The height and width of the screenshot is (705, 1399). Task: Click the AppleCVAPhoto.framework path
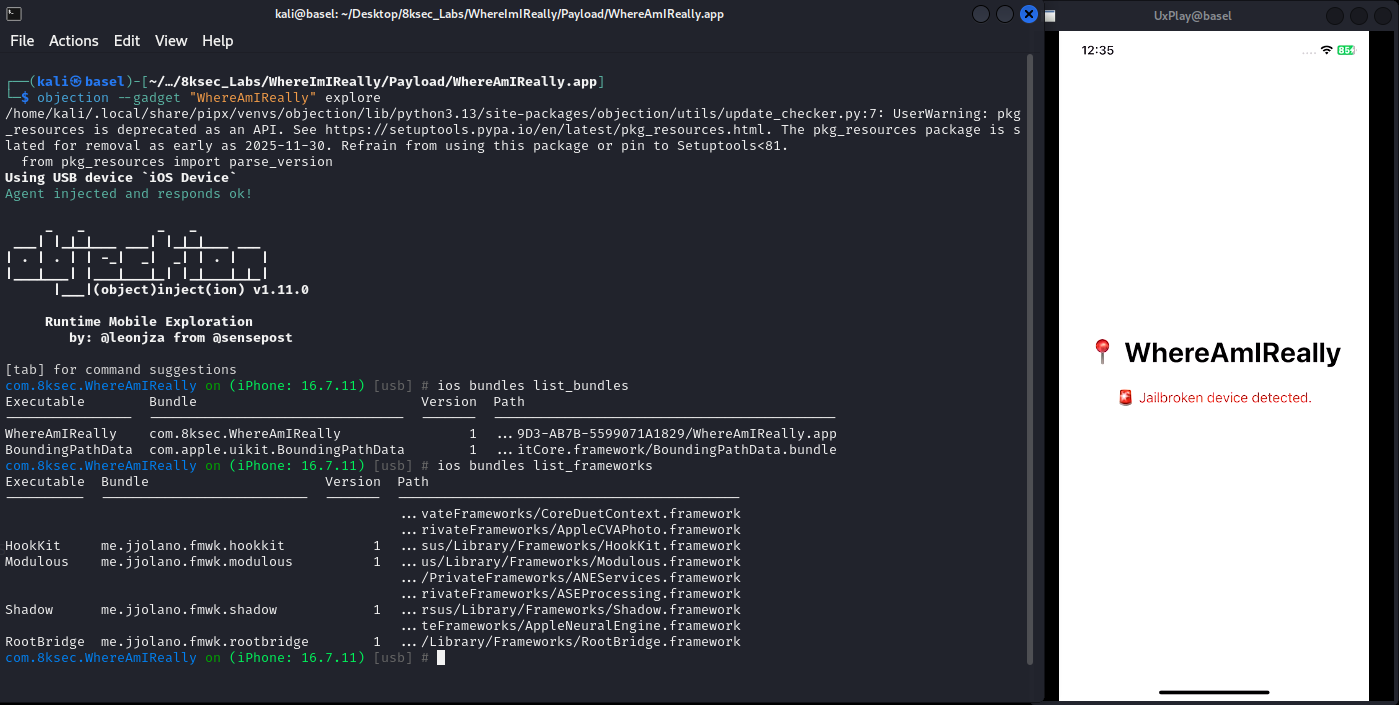click(x=571, y=530)
